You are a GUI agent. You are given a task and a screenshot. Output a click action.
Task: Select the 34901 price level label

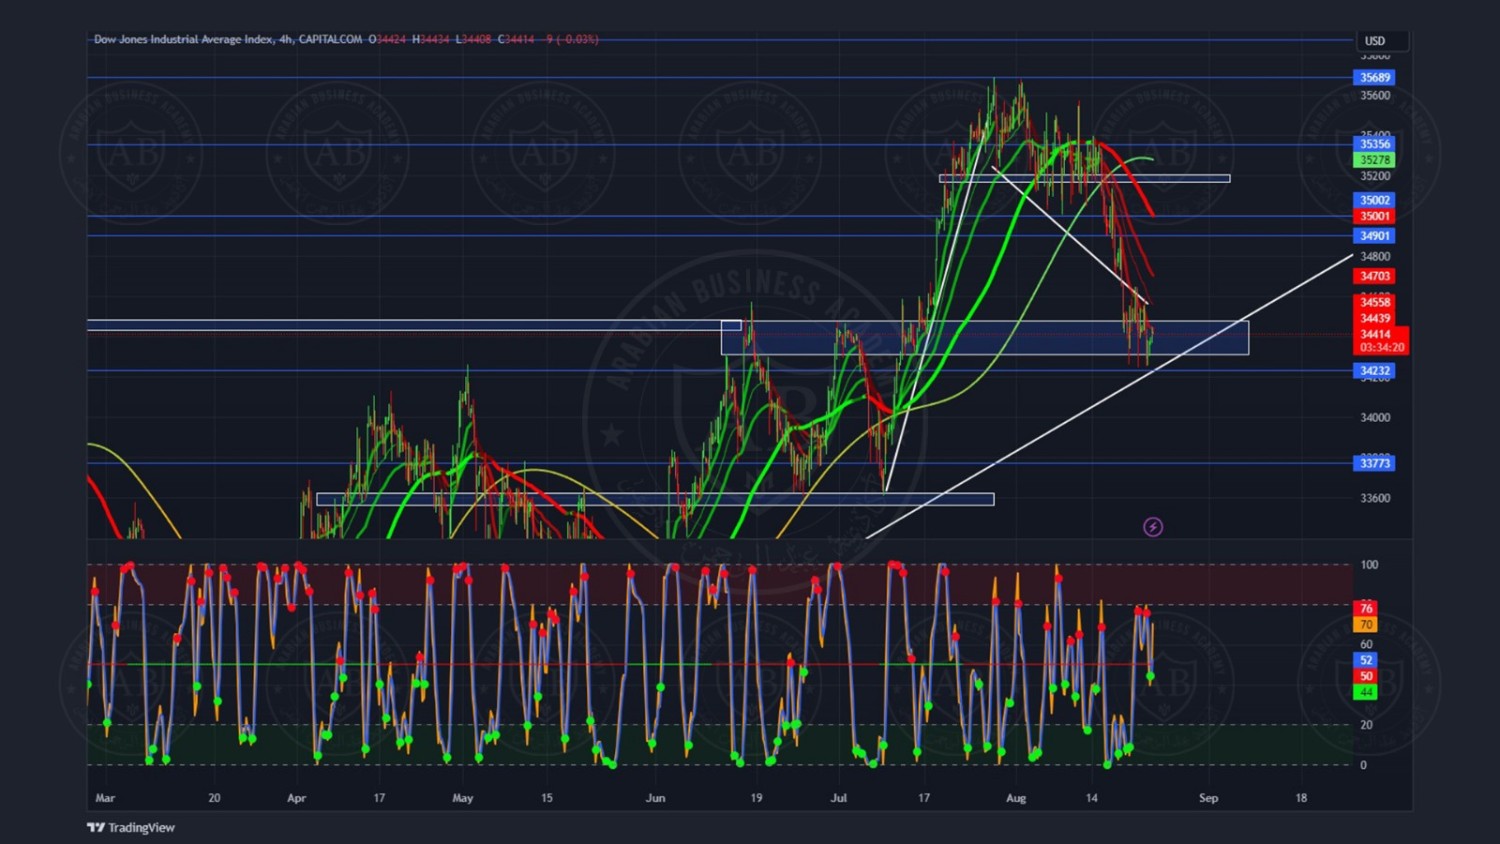coord(1375,236)
